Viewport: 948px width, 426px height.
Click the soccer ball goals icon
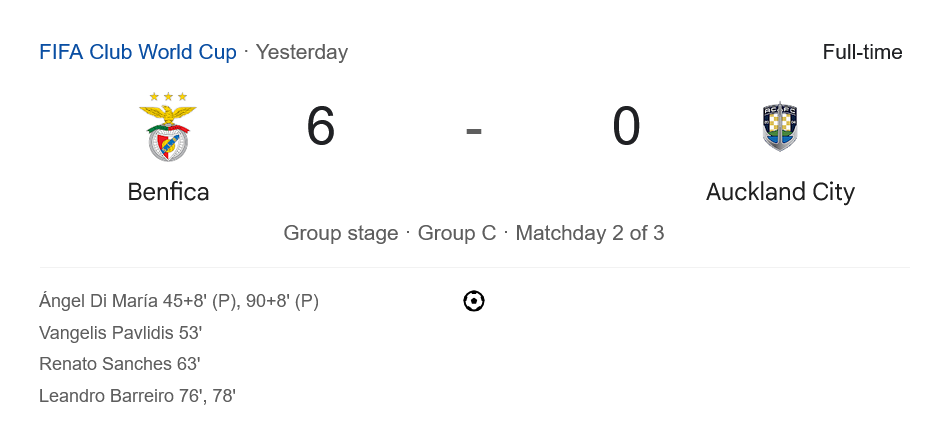pyautogui.click(x=474, y=301)
